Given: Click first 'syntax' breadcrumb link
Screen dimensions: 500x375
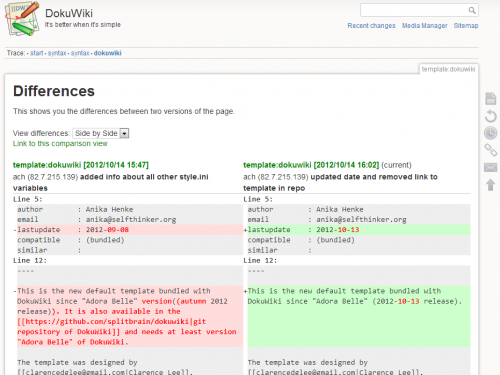Looking at the screenshot, I should click(57, 53).
